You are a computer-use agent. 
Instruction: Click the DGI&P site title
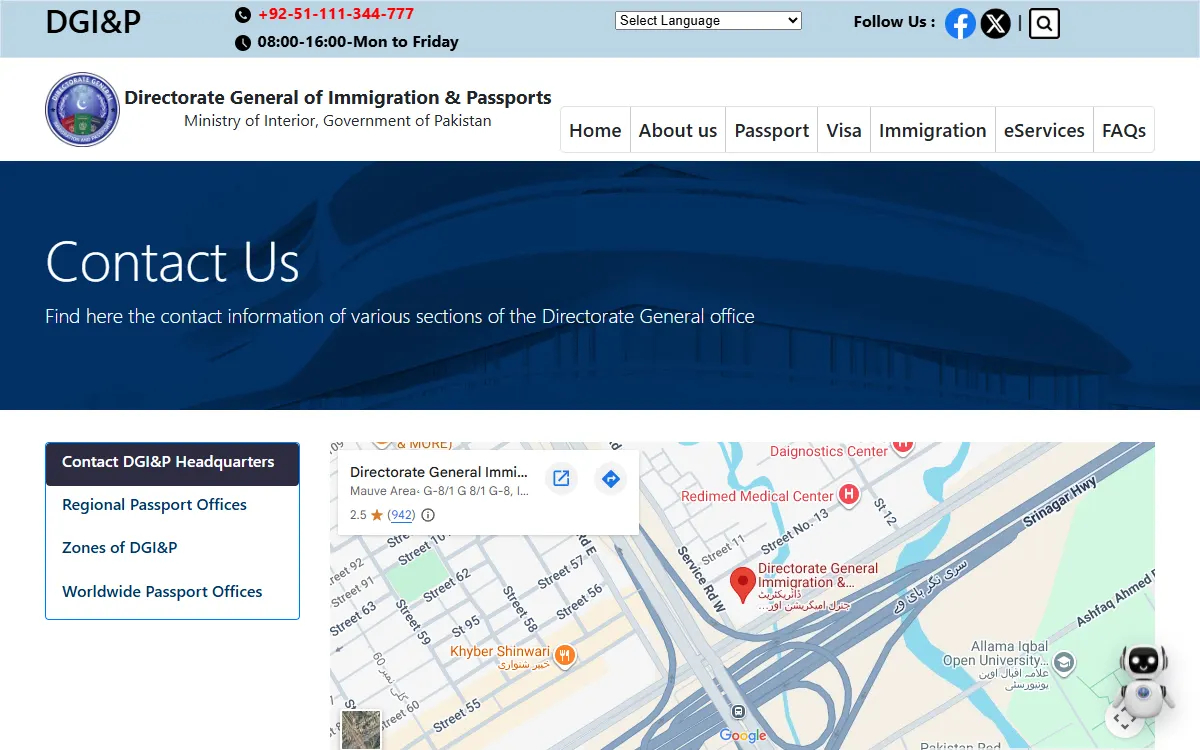pos(93,21)
